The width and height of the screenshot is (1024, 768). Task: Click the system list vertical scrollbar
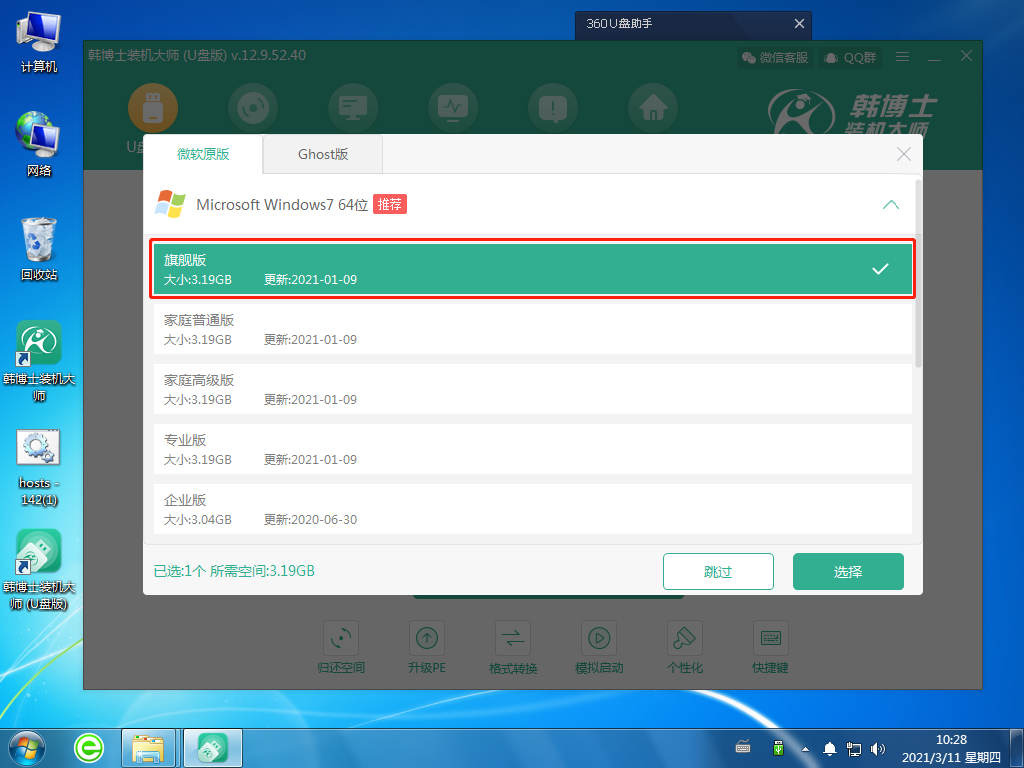(x=918, y=300)
